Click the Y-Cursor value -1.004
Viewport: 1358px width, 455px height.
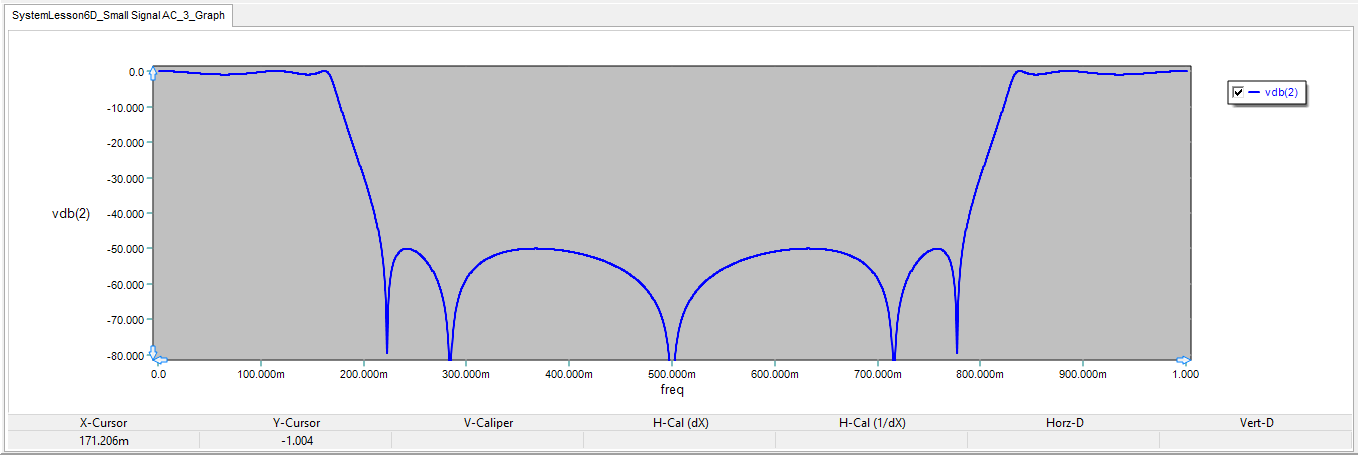(295, 440)
